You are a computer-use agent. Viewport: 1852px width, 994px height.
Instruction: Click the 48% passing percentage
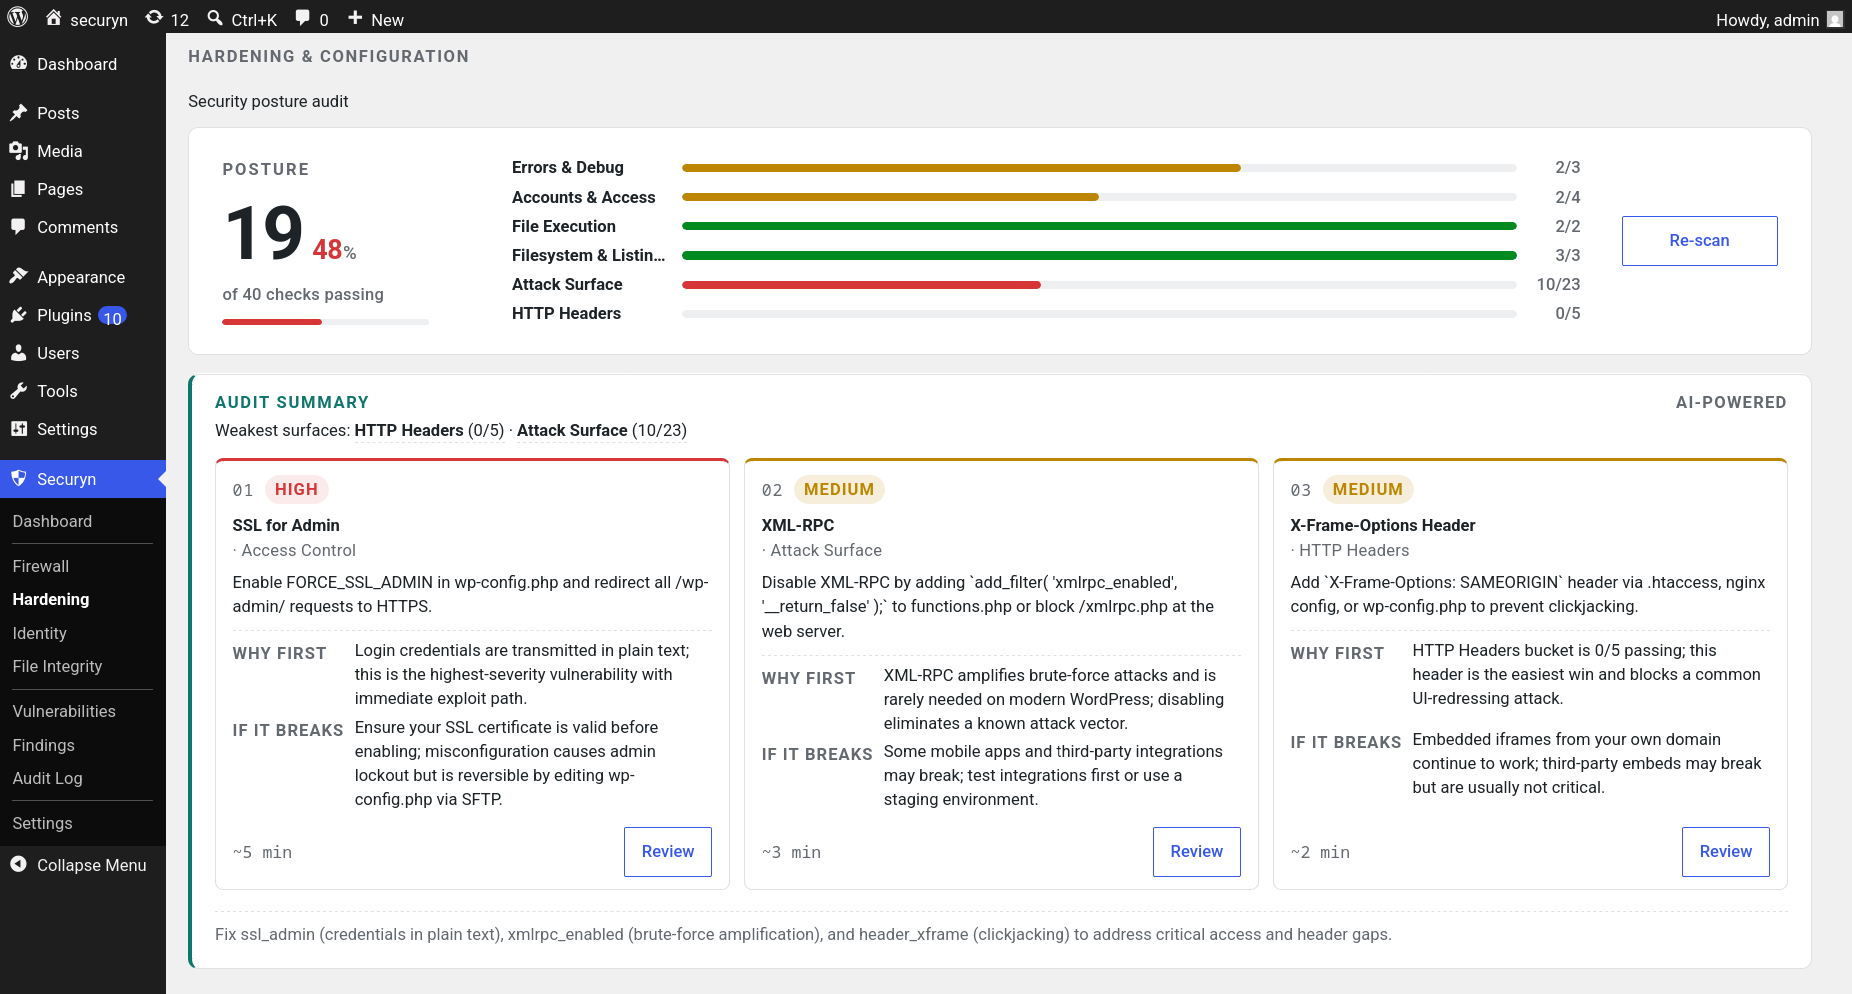334,250
